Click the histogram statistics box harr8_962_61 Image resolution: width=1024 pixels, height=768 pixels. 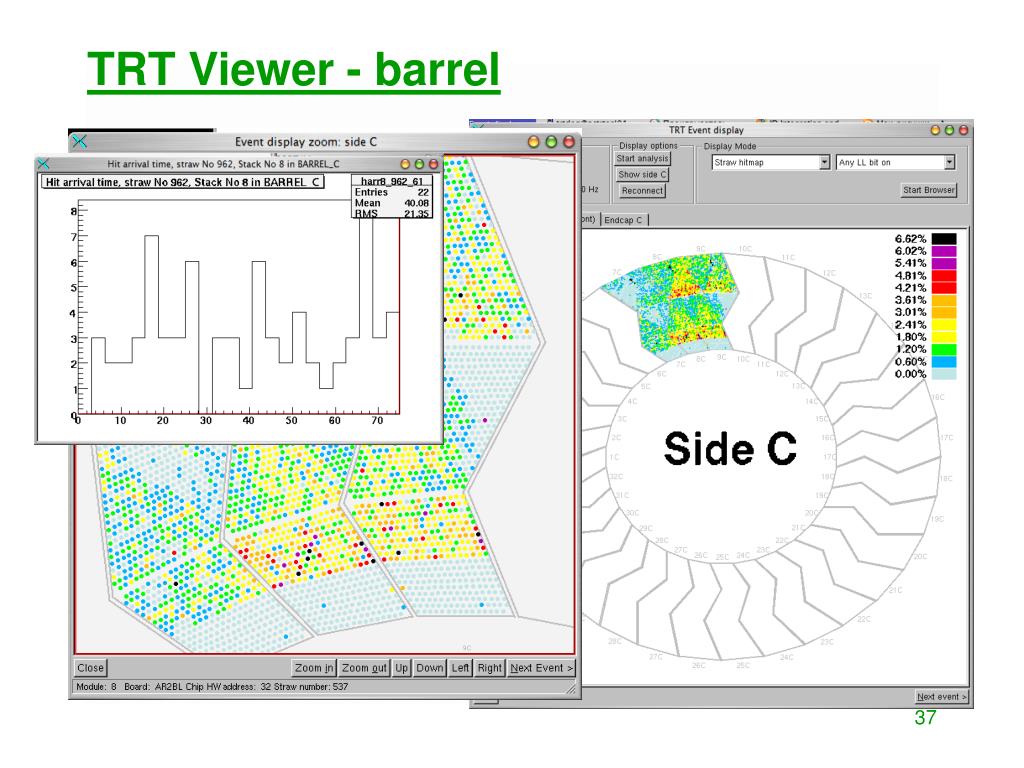[x=392, y=196]
